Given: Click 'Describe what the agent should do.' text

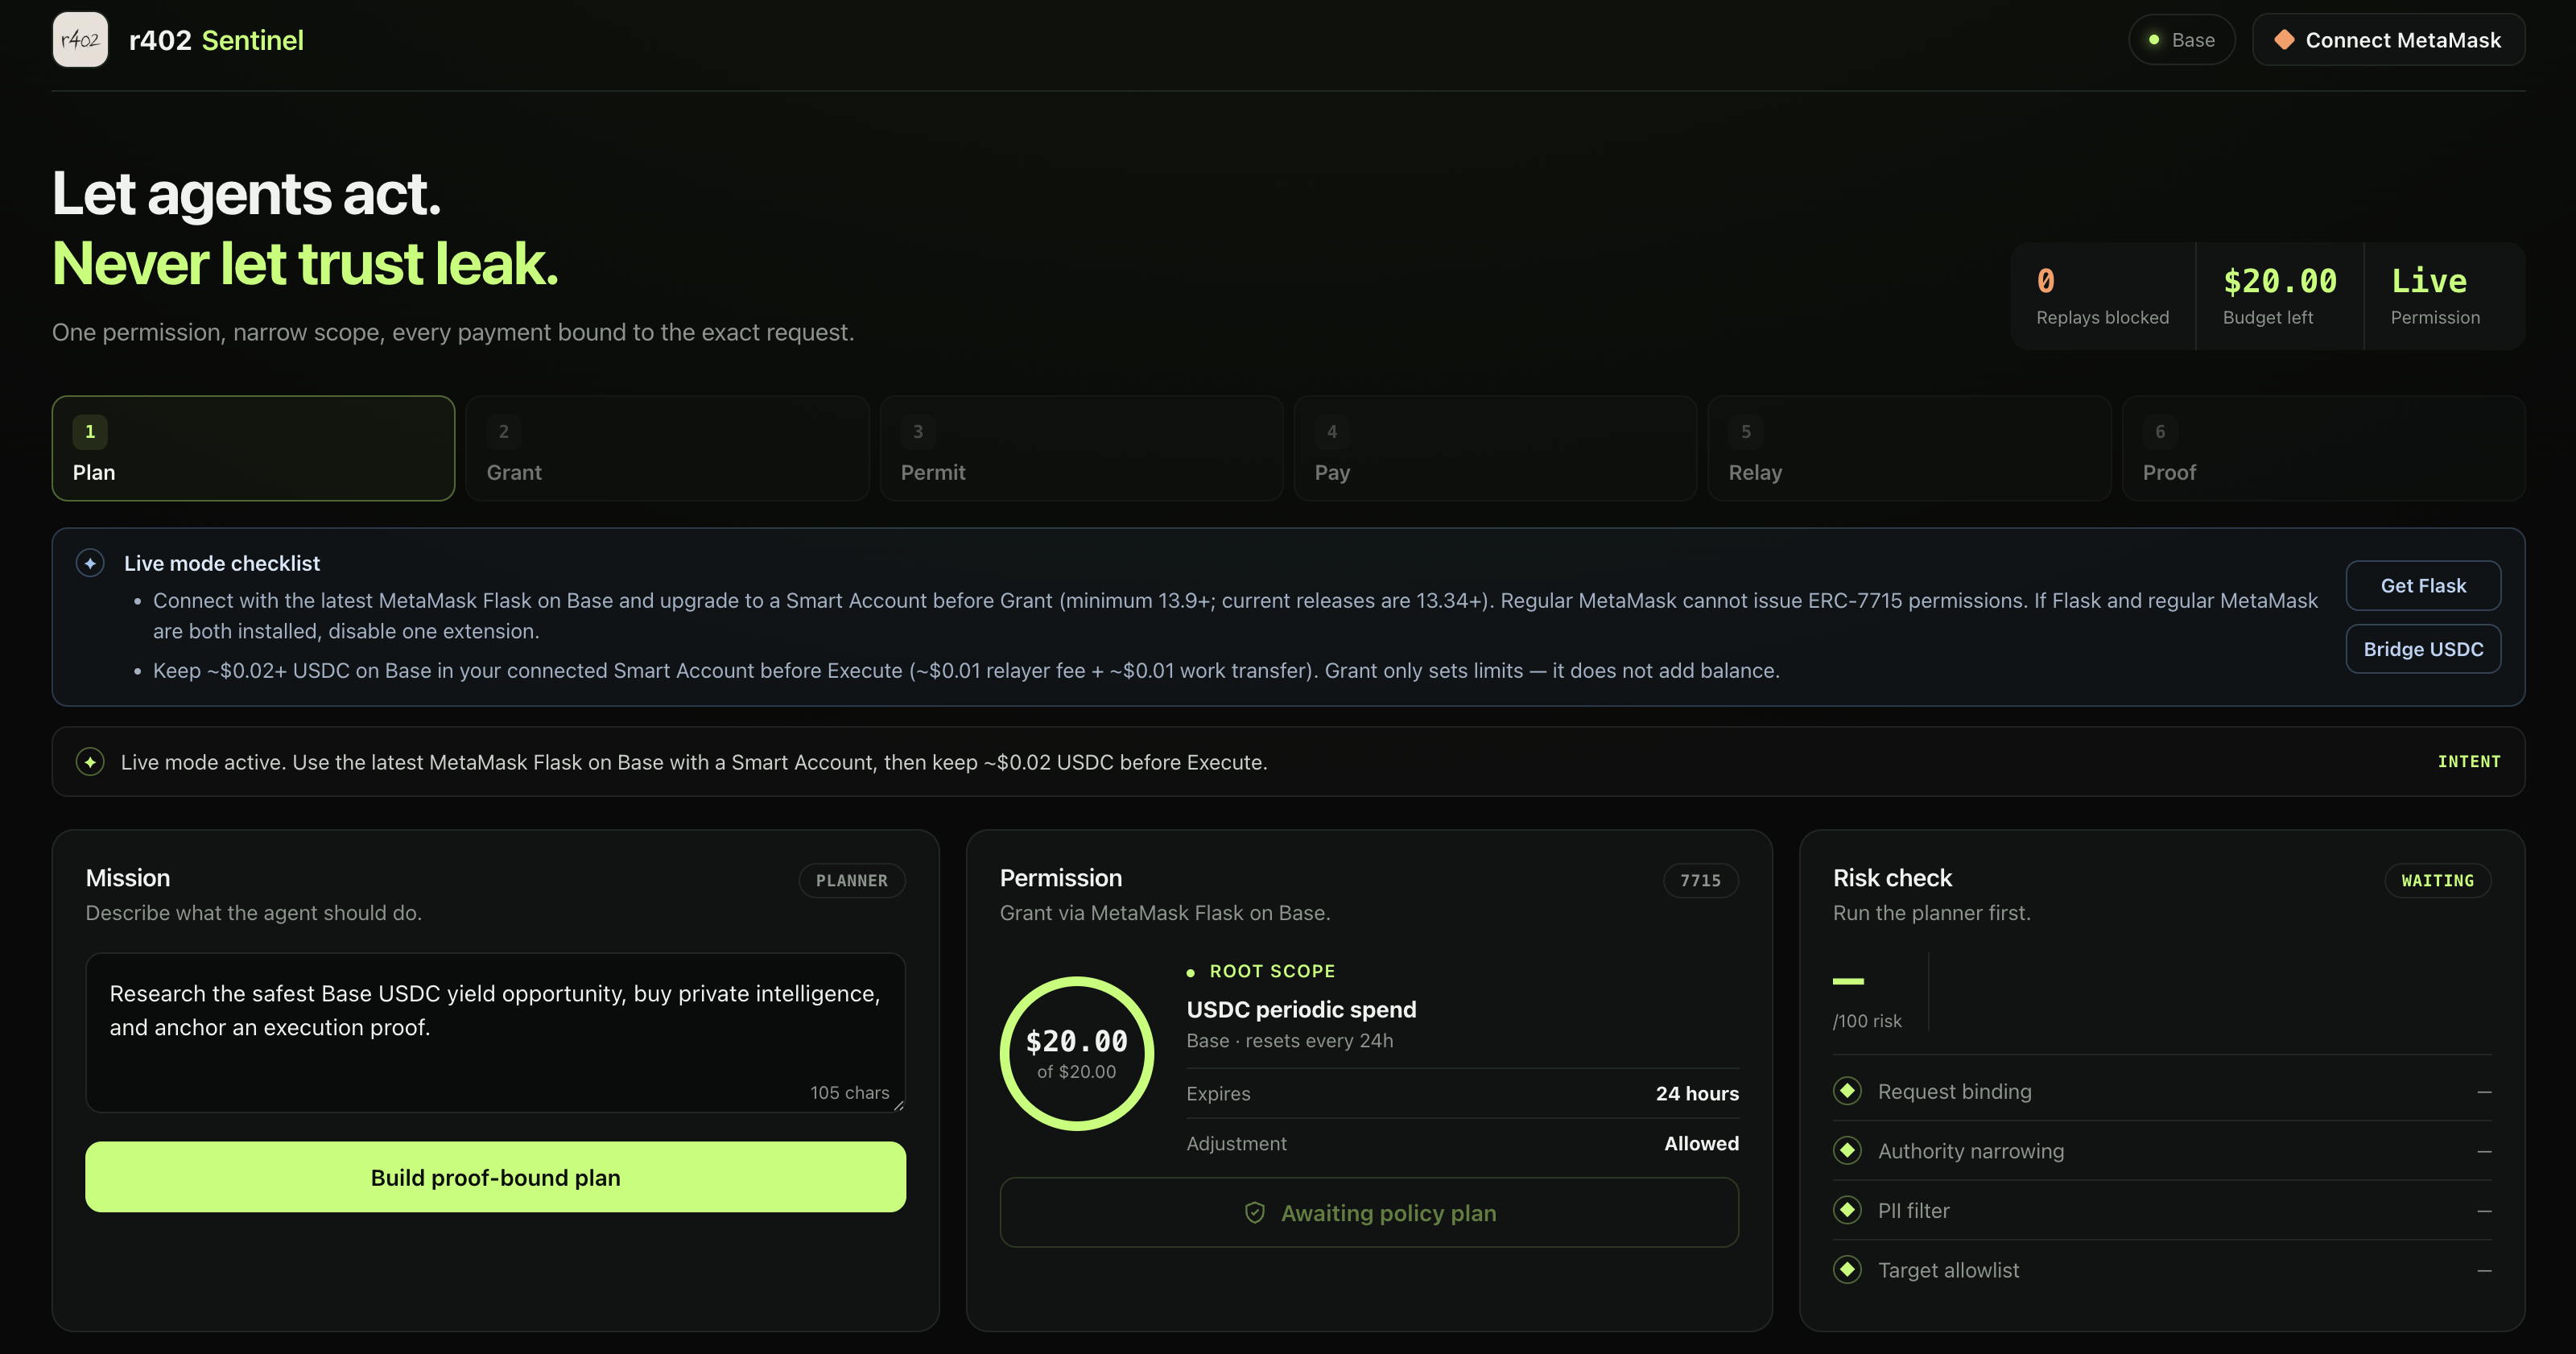Looking at the screenshot, I should pos(253,913).
